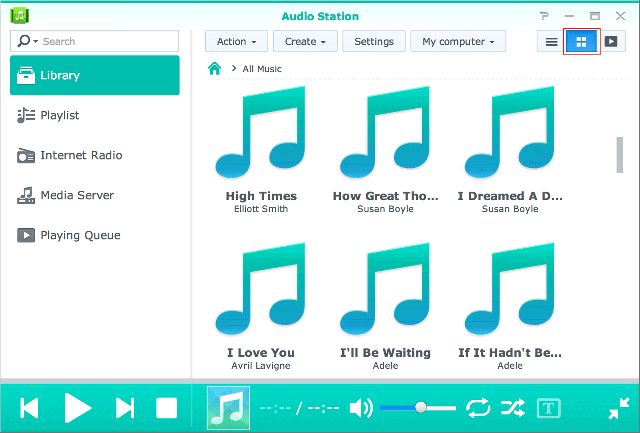This screenshot has height=433, width=640.
Task: Click the All Music breadcrumb
Action: pyautogui.click(x=262, y=69)
